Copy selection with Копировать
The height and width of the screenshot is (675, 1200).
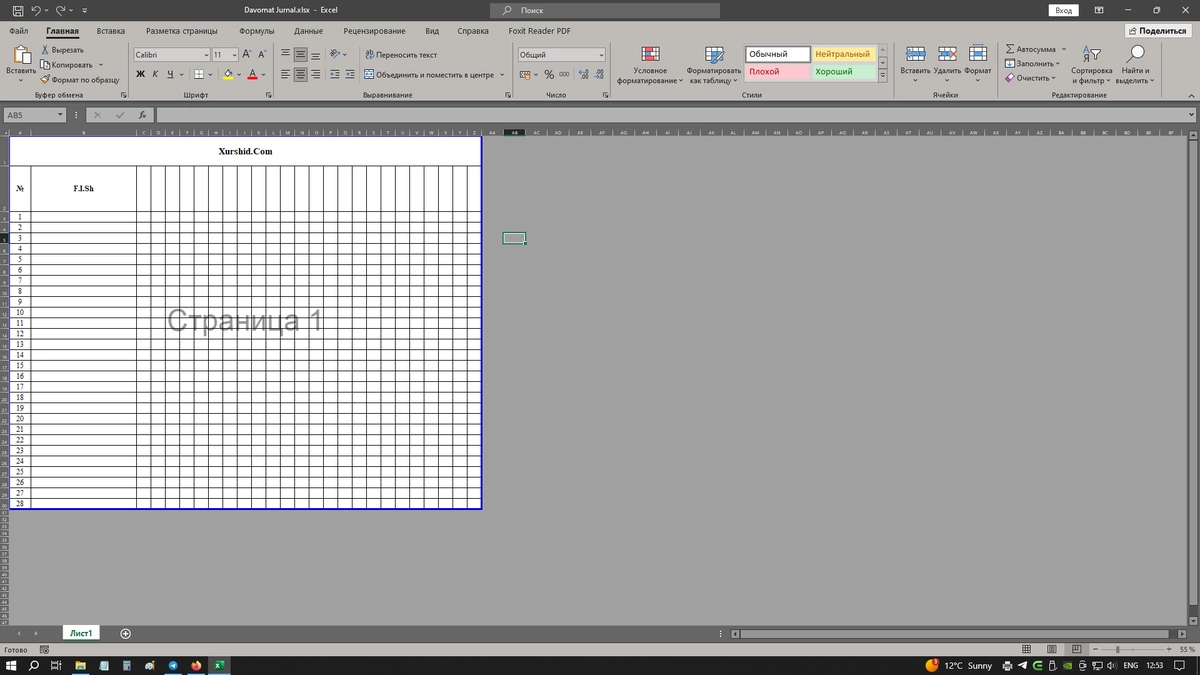68,65
